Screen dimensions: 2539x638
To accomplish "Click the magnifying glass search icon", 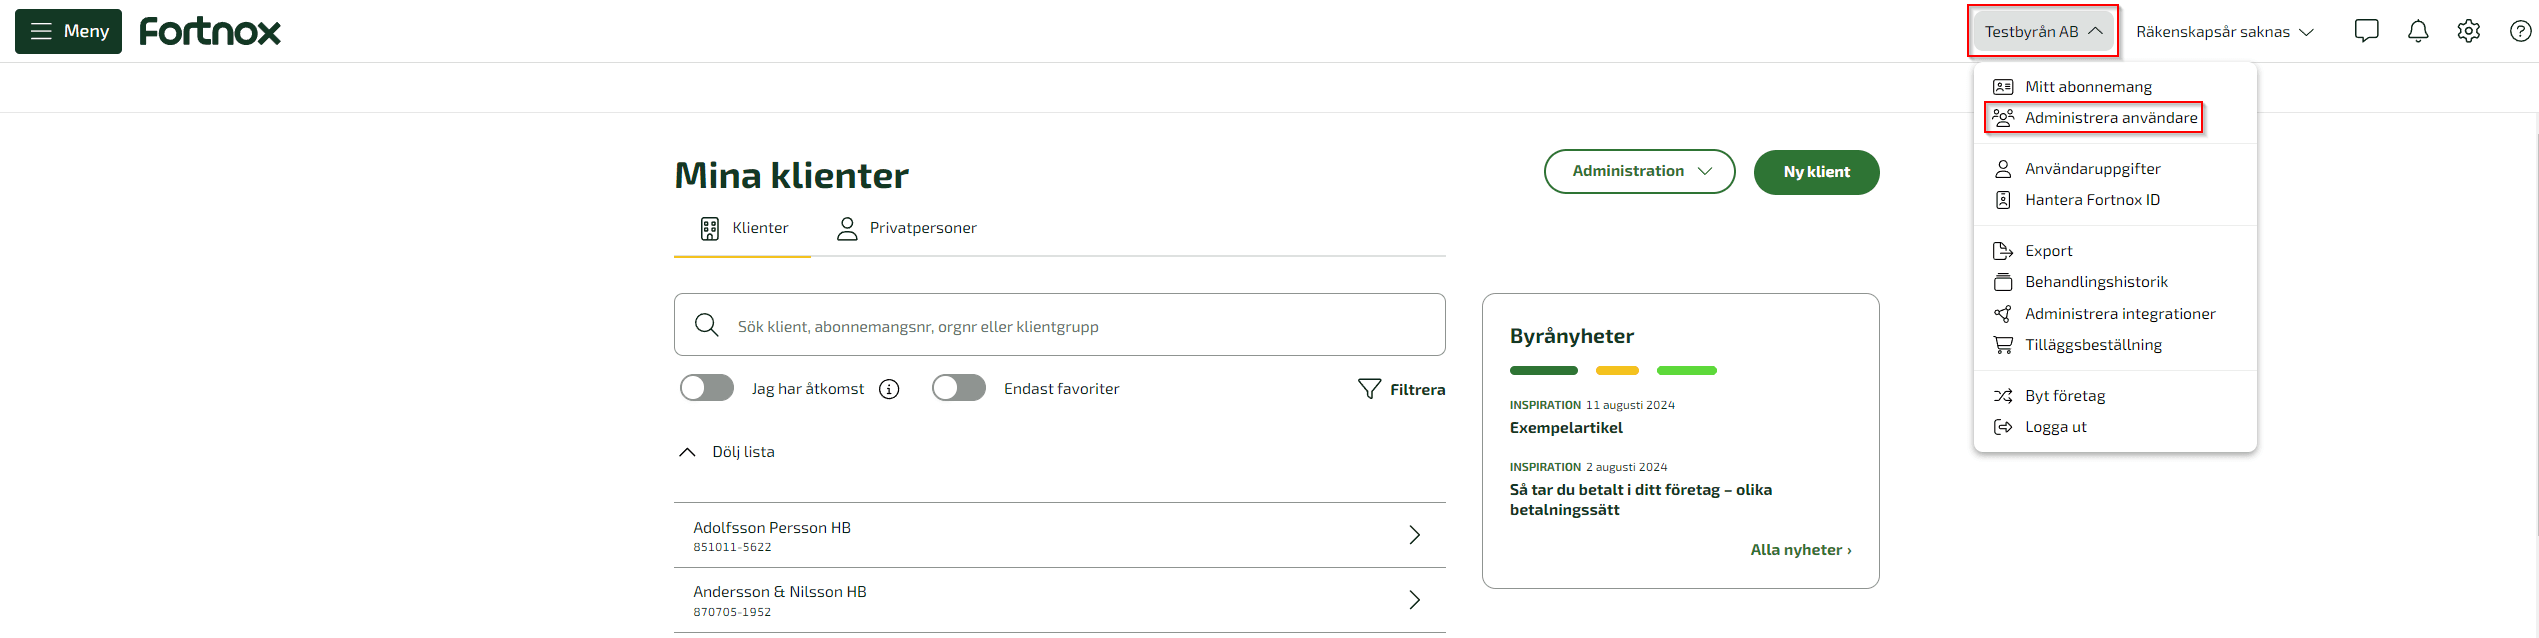I will point(707,325).
